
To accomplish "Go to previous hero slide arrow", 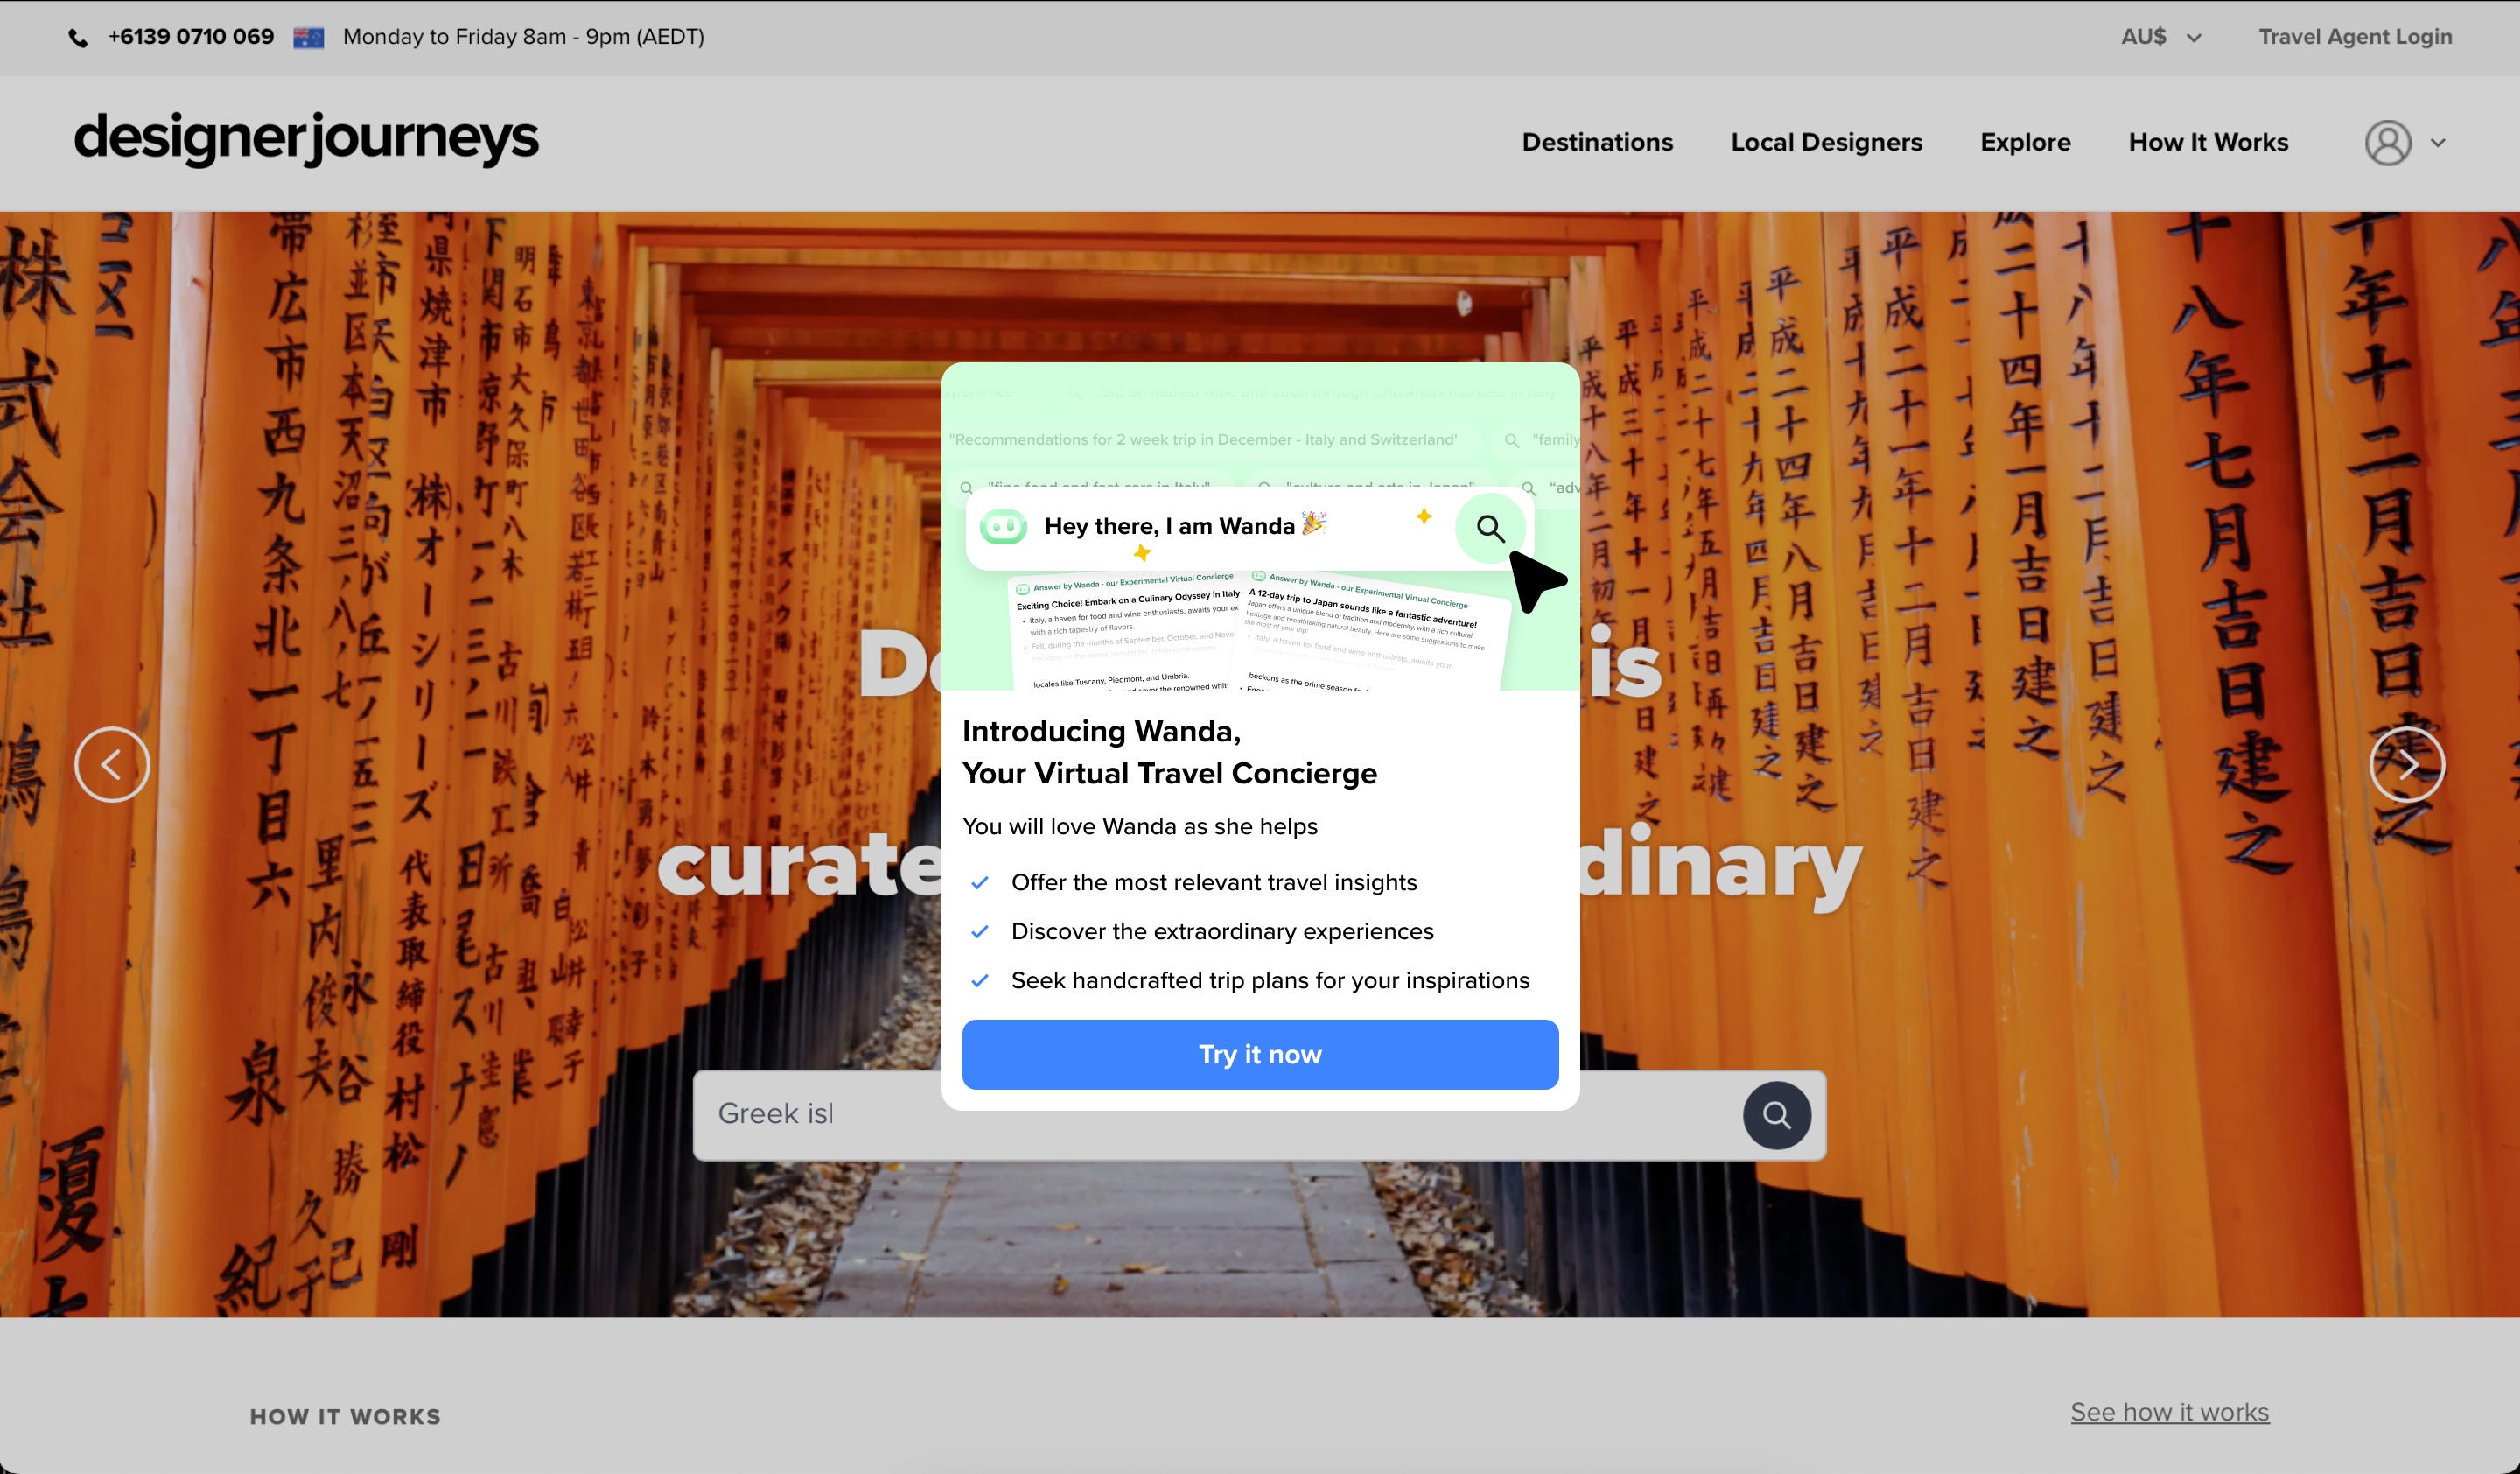I will (112, 764).
